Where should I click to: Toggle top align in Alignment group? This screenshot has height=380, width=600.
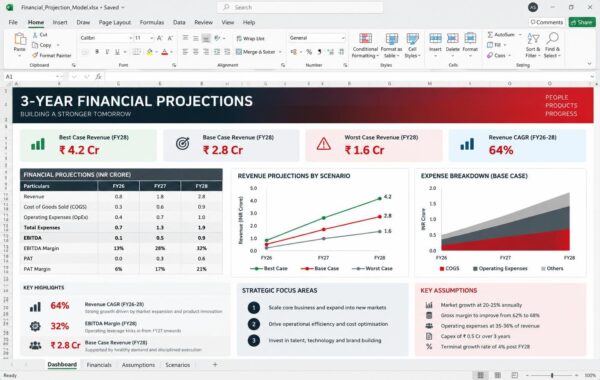(x=185, y=38)
